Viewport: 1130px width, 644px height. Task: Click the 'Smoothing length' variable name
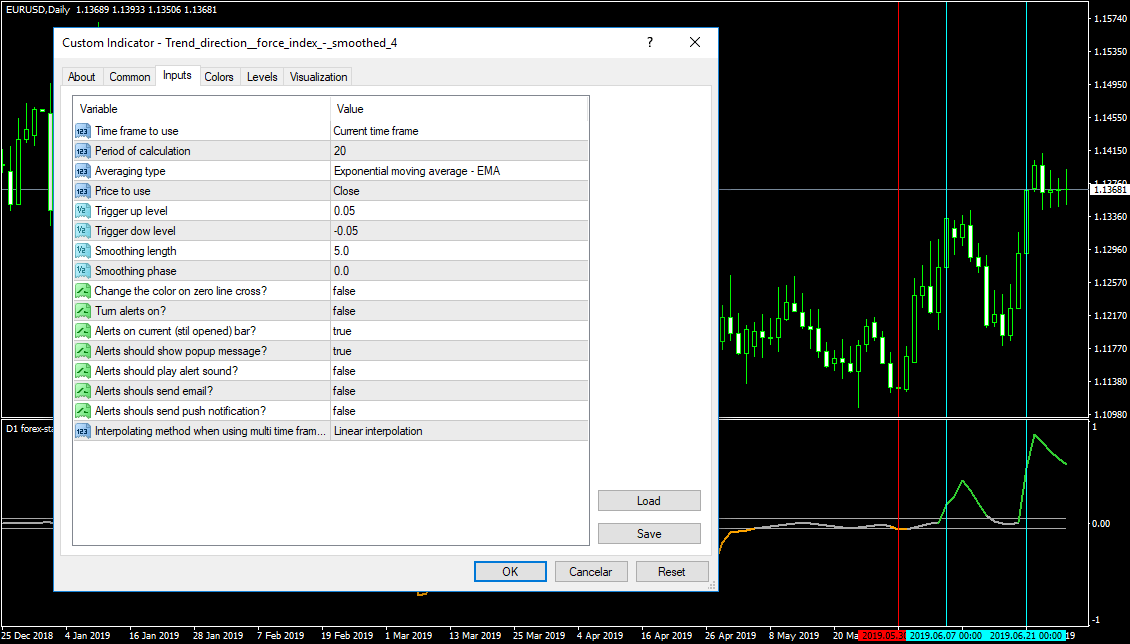point(135,251)
